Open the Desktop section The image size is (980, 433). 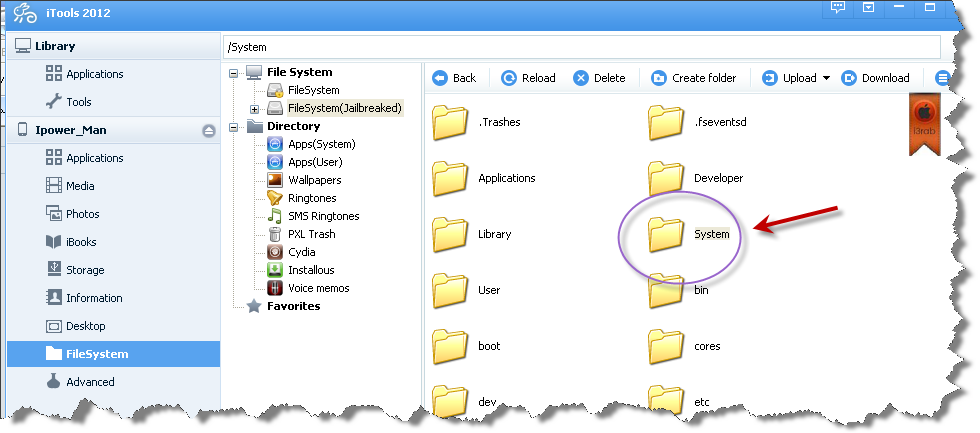[x=76, y=326]
